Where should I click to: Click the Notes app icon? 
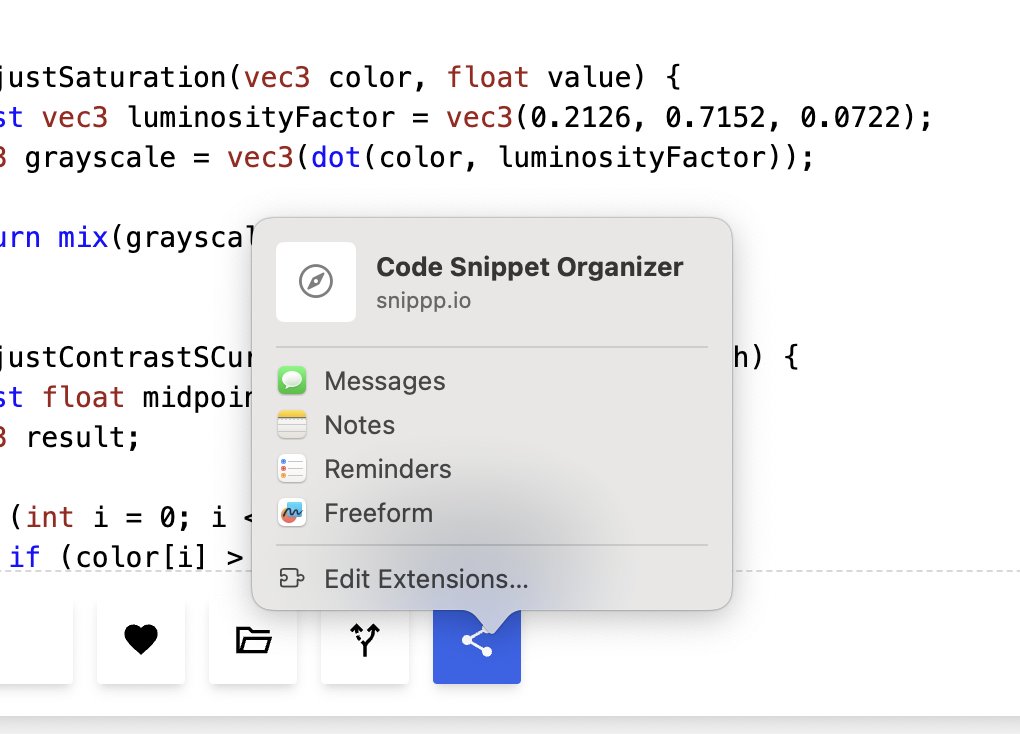pyautogui.click(x=292, y=425)
